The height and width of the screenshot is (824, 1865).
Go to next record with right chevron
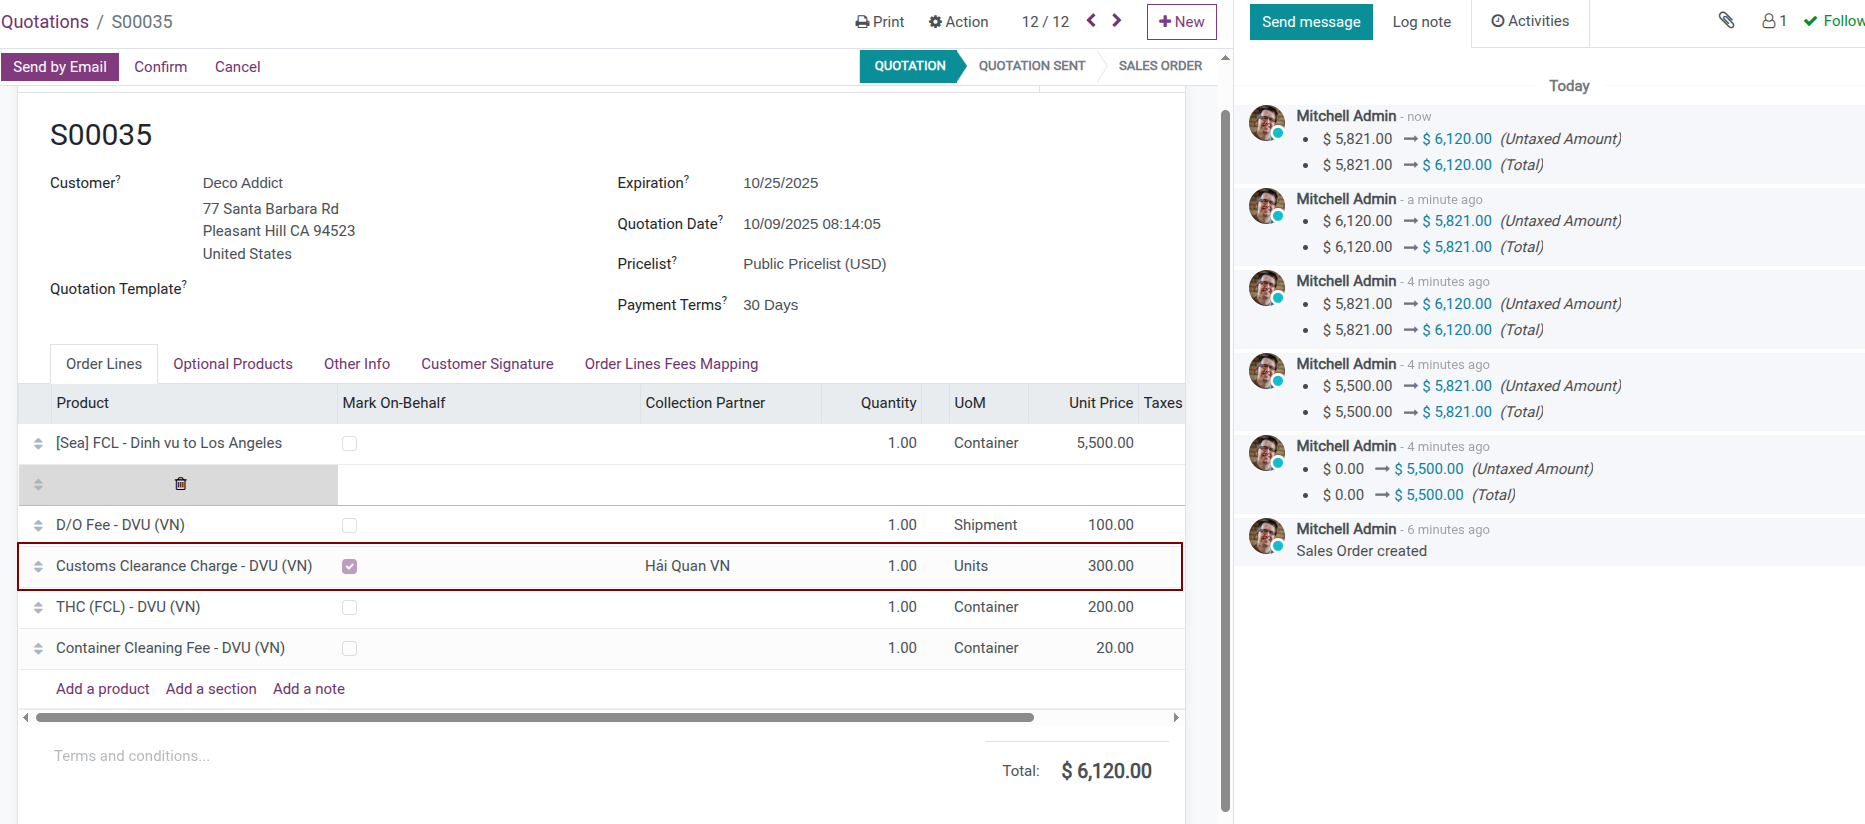[x=1117, y=21]
